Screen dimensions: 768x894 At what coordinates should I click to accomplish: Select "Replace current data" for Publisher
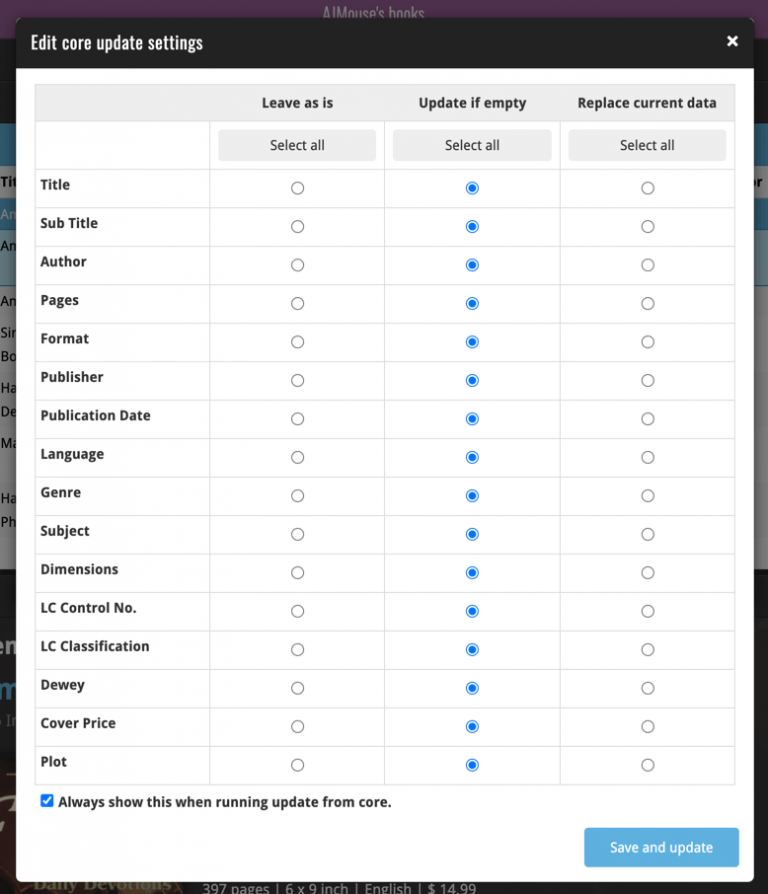coord(647,380)
